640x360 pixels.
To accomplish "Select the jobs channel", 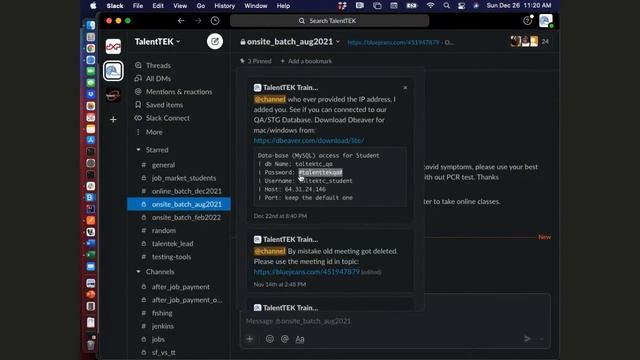I will point(158,339).
